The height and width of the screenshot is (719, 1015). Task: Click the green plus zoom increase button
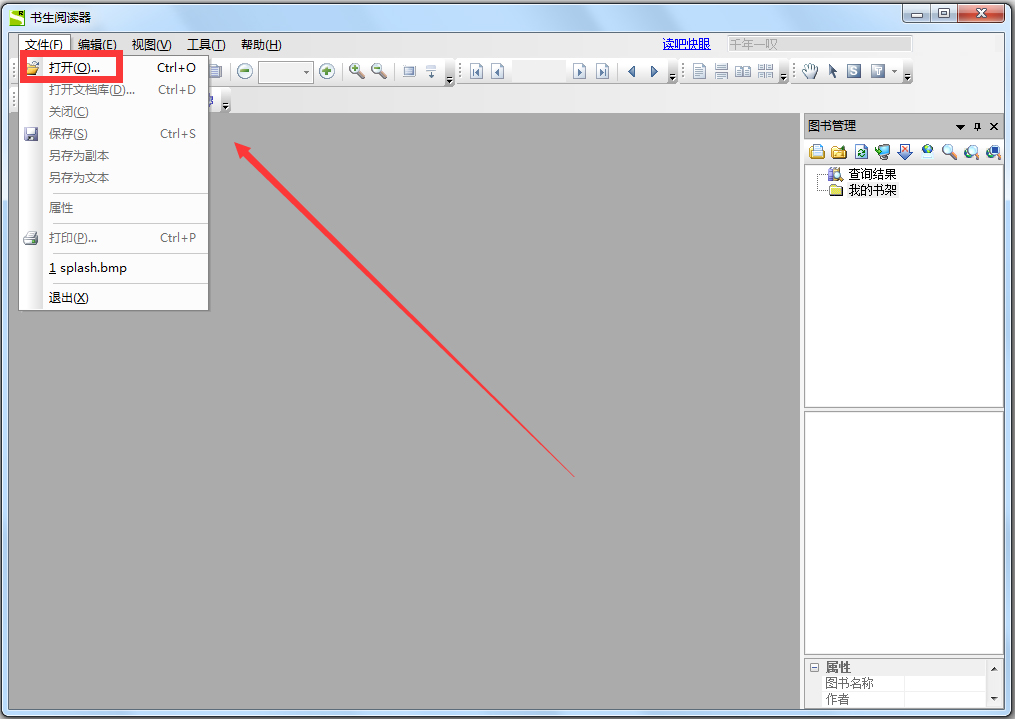pos(326,71)
